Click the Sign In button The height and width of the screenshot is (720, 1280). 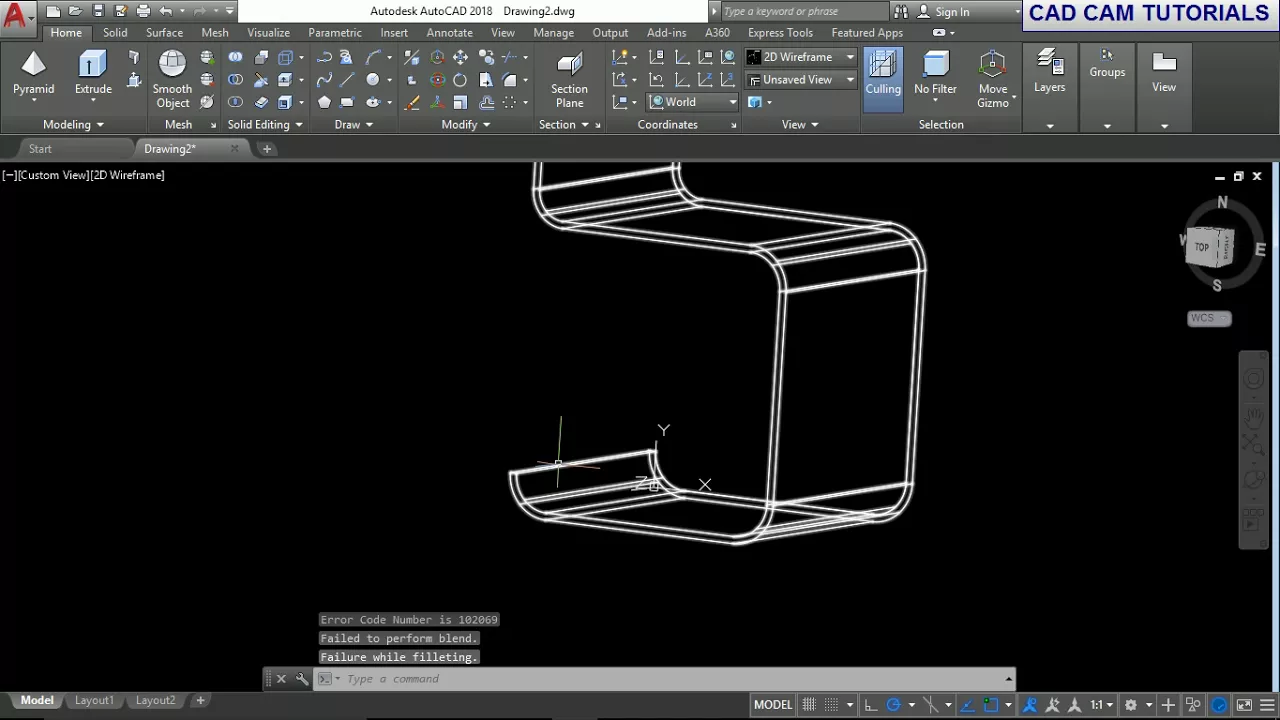944,12
